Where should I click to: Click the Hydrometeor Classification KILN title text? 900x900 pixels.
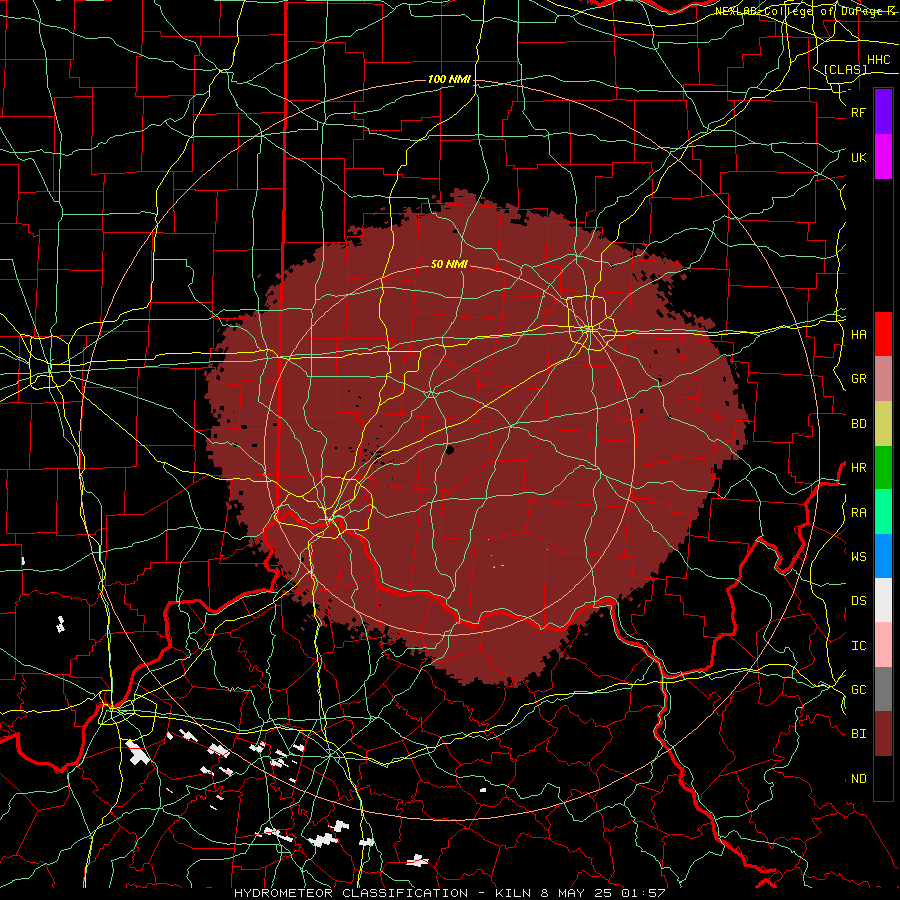tap(450, 893)
